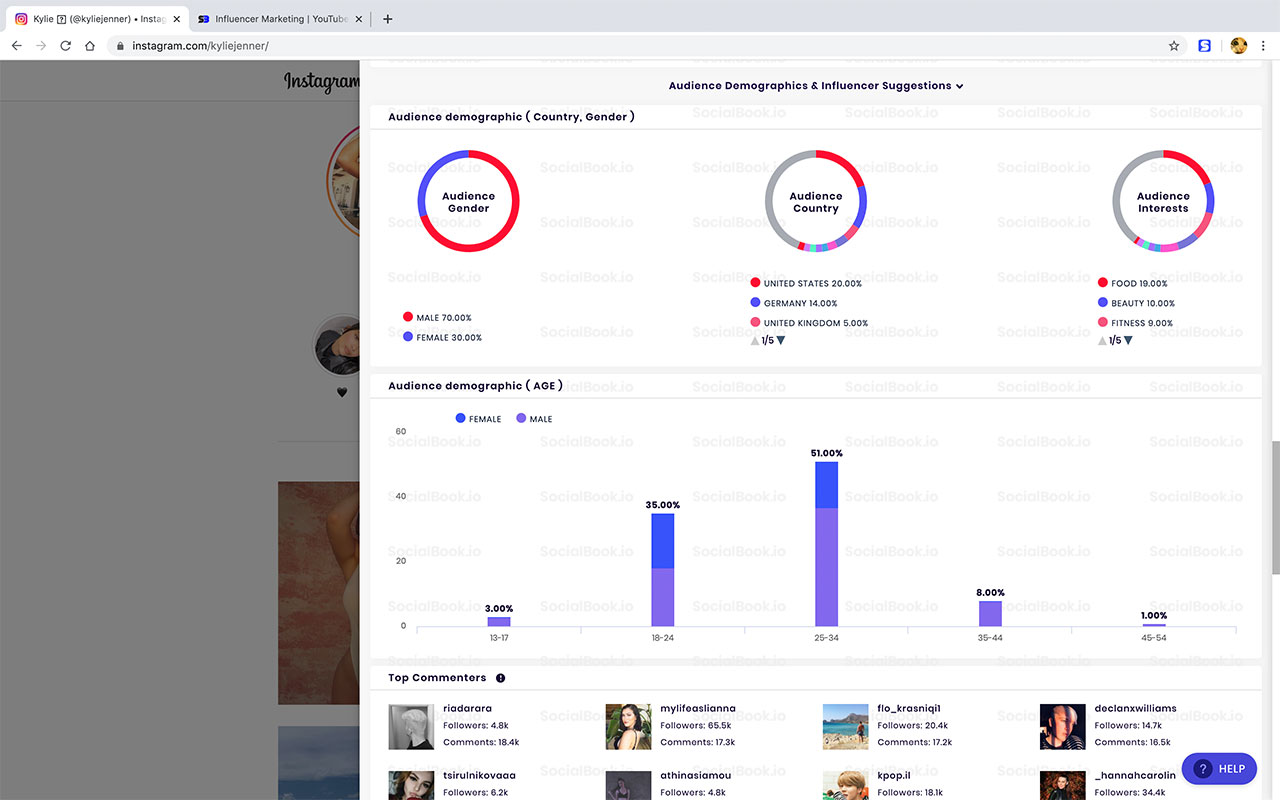Click riadarara profile thumbnail
This screenshot has width=1280, height=800.
[411, 727]
